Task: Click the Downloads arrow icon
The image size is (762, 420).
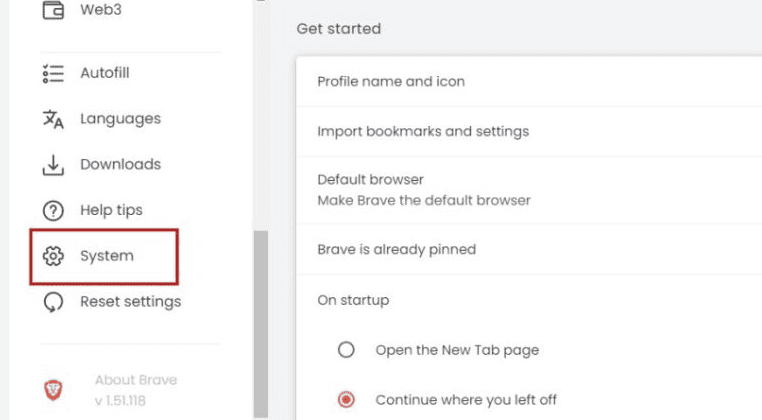Action: (53, 165)
